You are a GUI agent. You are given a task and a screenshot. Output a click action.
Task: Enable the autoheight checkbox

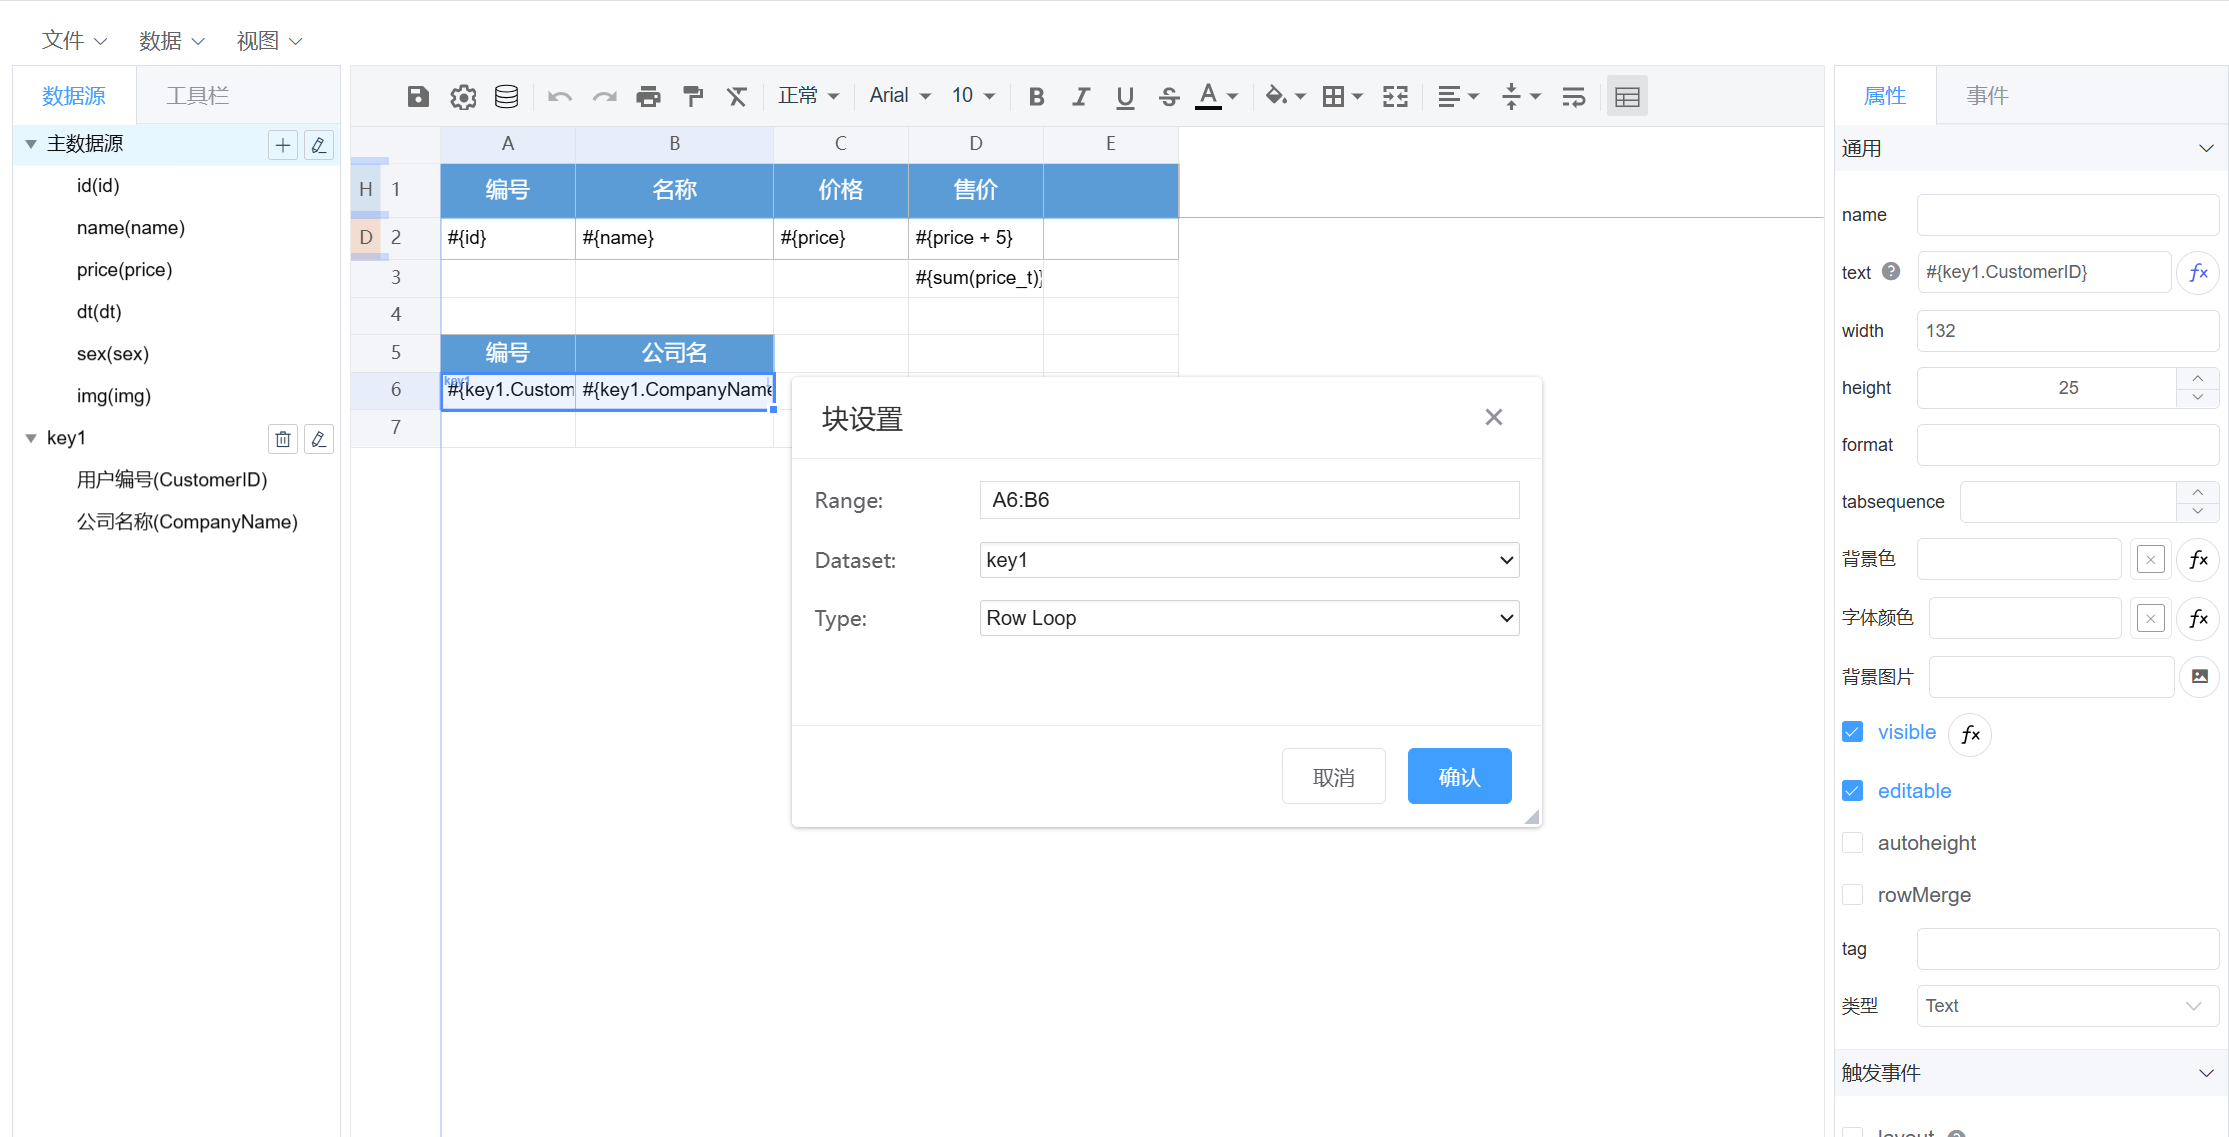click(1852, 843)
